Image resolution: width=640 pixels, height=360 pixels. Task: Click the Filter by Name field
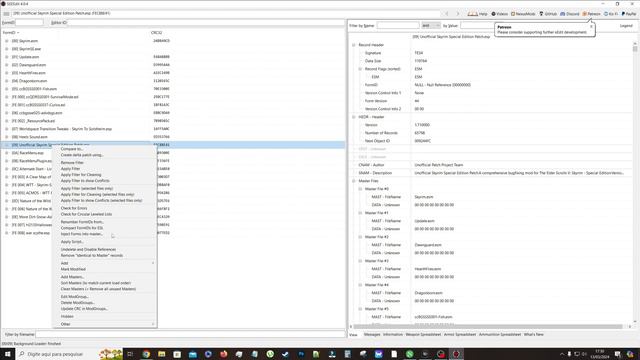398,25
